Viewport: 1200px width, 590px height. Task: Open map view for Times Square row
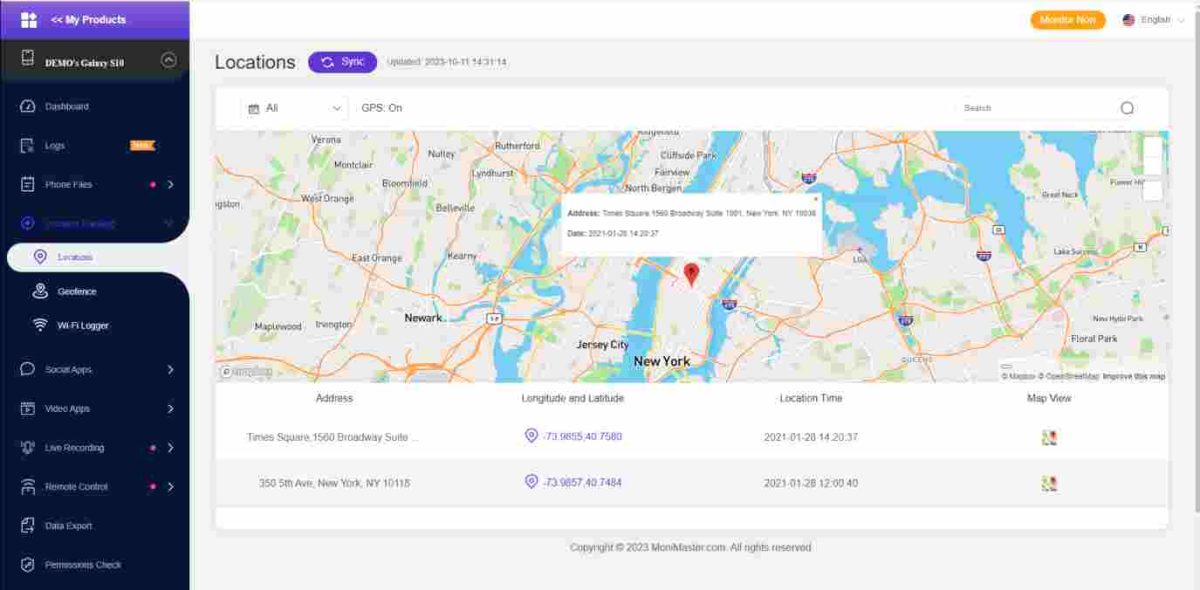pyautogui.click(x=1049, y=437)
